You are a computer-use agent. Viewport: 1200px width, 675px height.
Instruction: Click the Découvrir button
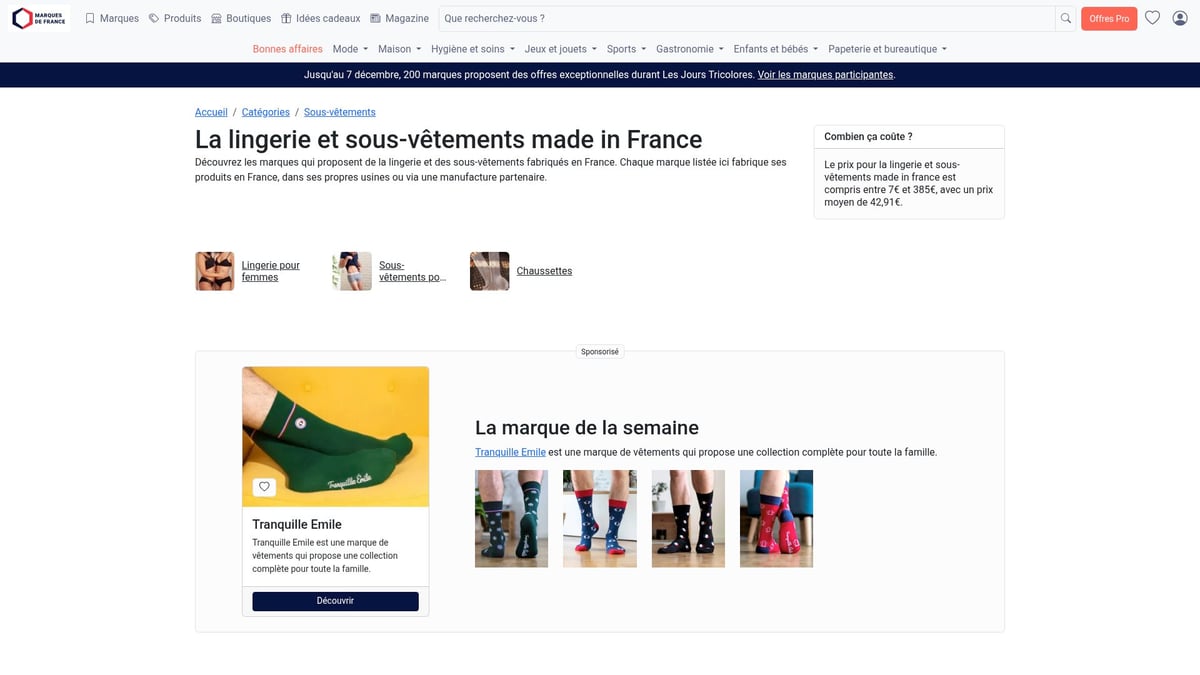point(335,600)
